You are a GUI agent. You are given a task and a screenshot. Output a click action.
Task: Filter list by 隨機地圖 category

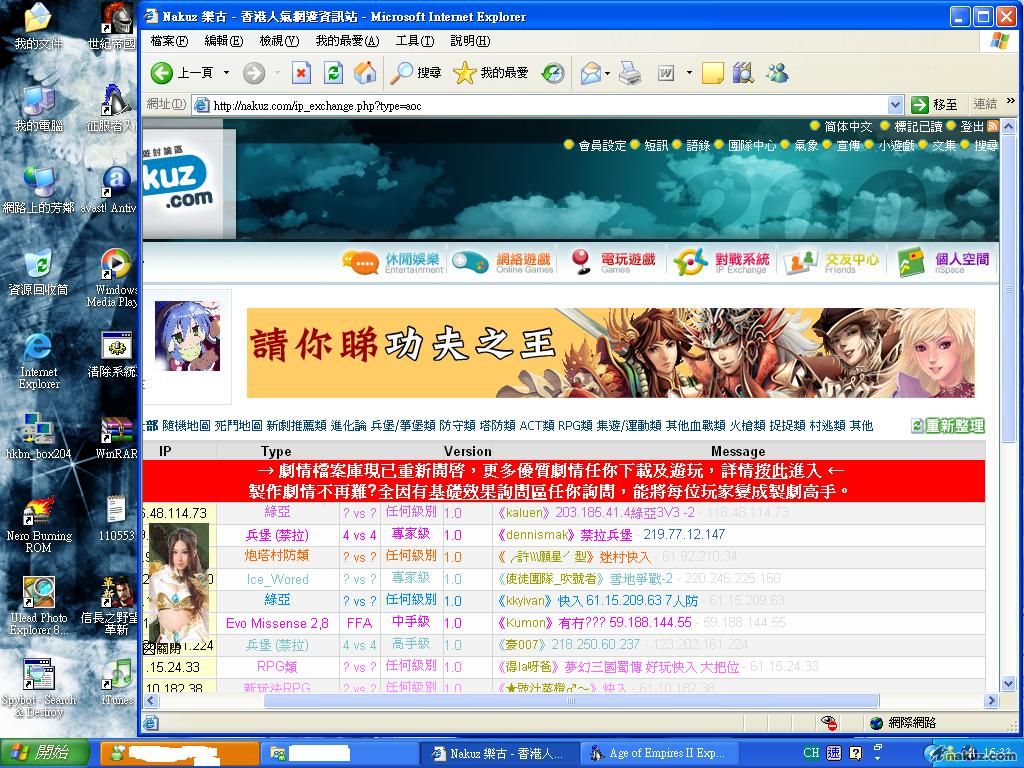(186, 426)
